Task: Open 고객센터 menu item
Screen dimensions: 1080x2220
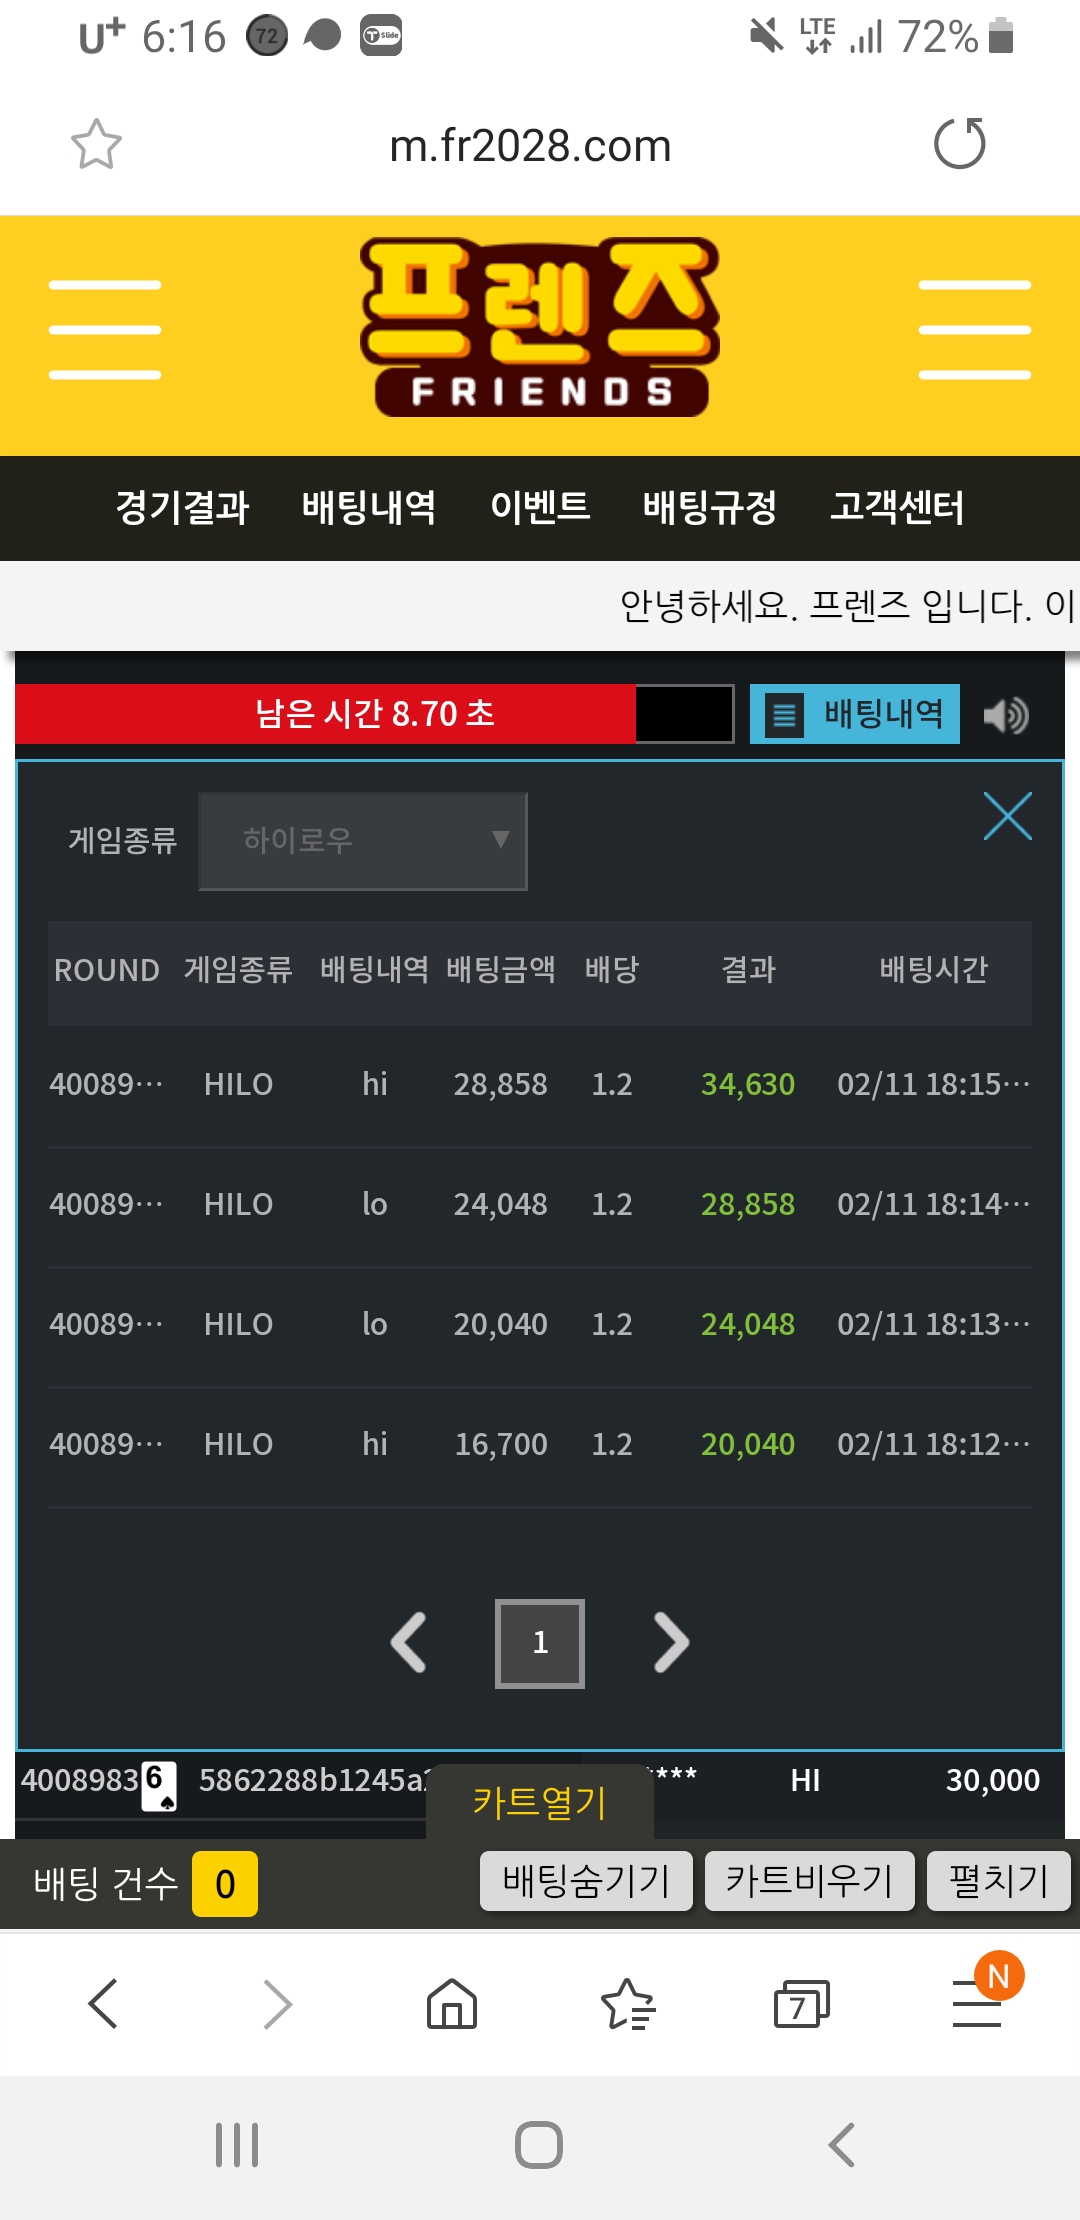Action: [x=897, y=507]
